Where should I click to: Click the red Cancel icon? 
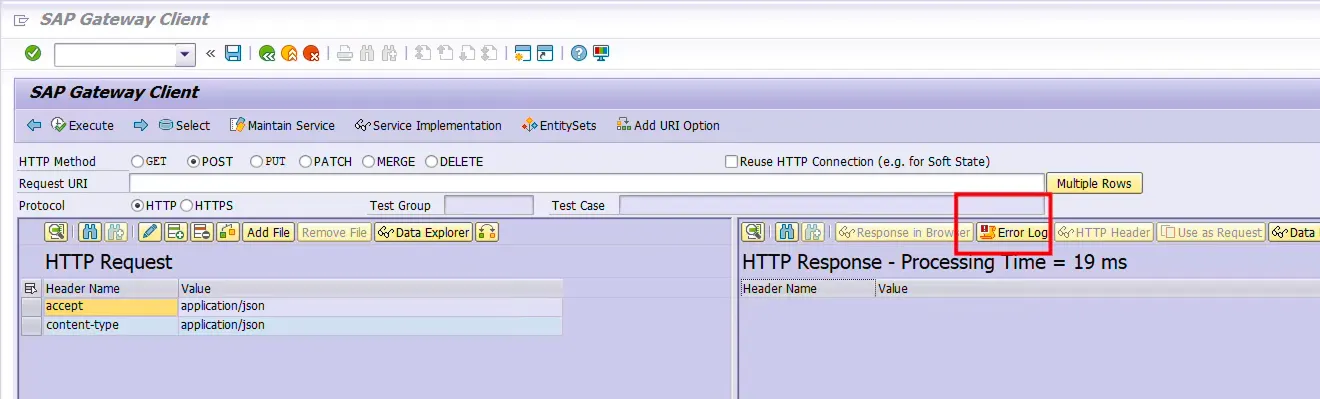[312, 54]
